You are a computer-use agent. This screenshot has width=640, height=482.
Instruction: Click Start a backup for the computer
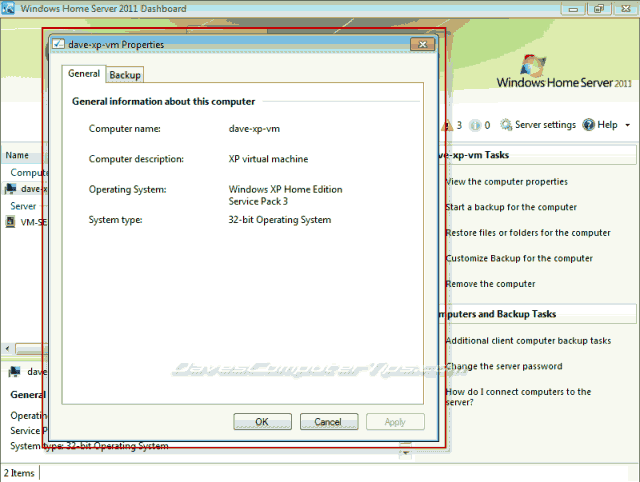point(511,207)
